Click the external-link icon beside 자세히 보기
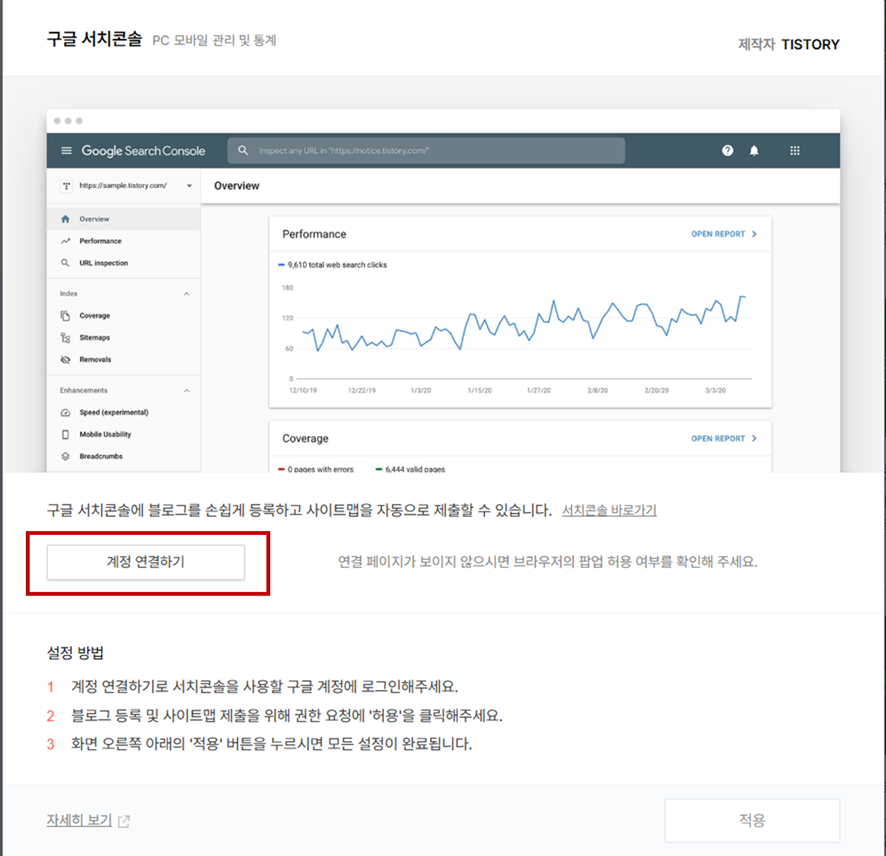This screenshot has width=886, height=856. (x=124, y=821)
